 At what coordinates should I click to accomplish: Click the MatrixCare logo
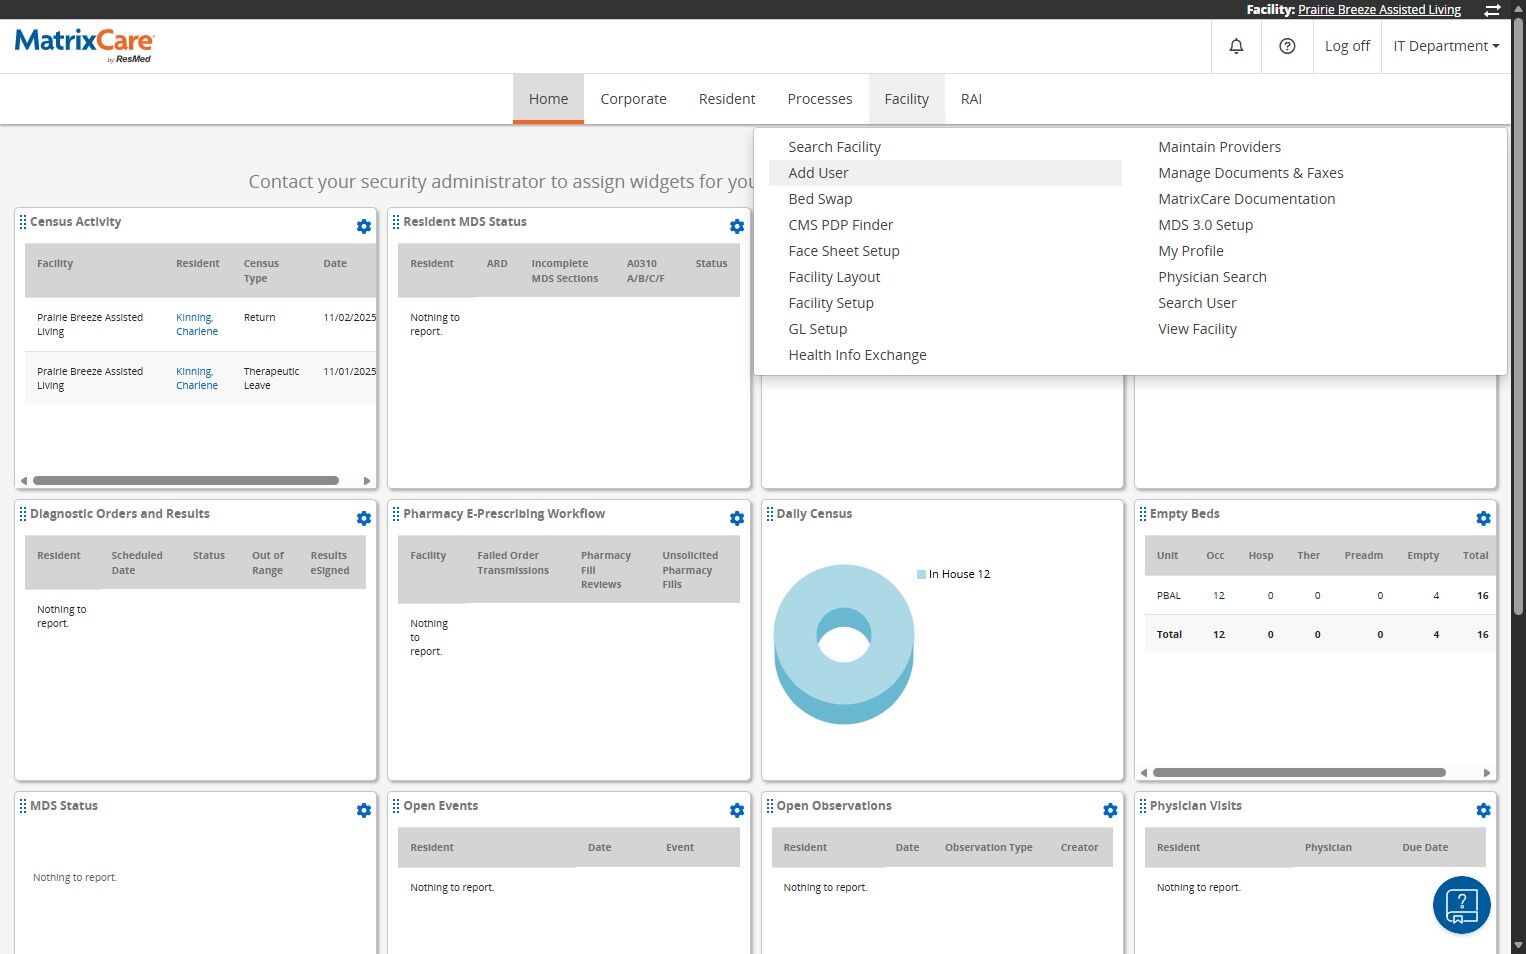[x=84, y=45]
